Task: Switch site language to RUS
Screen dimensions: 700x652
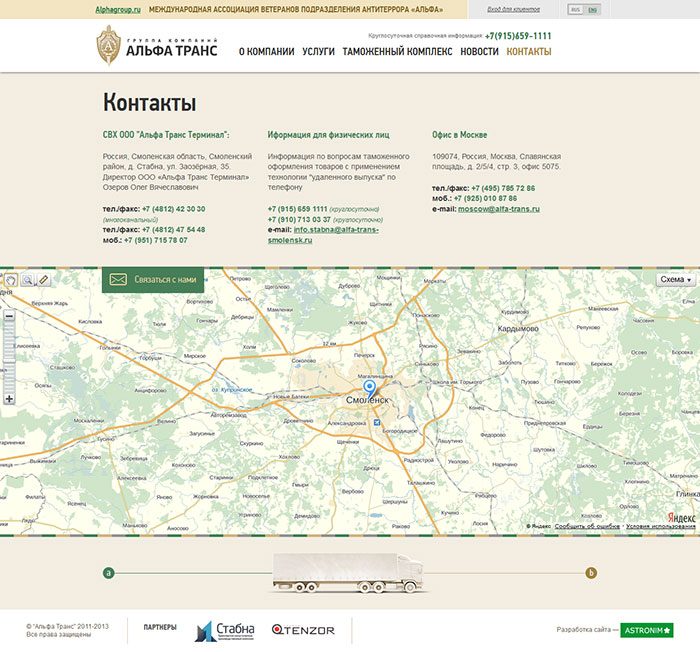Action: pos(575,9)
